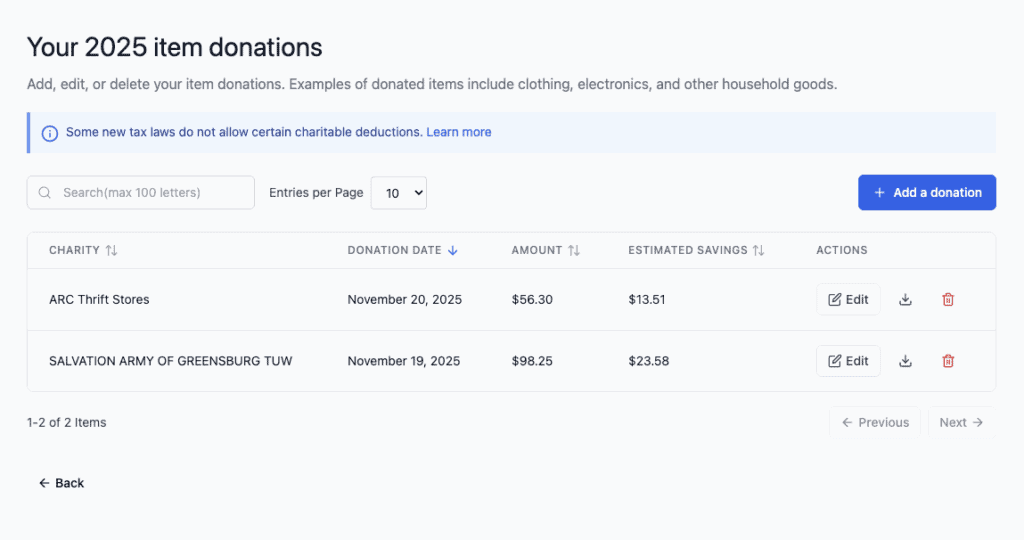The width and height of the screenshot is (1024, 540).
Task: Sort by Amount column arrows
Action: 574,250
